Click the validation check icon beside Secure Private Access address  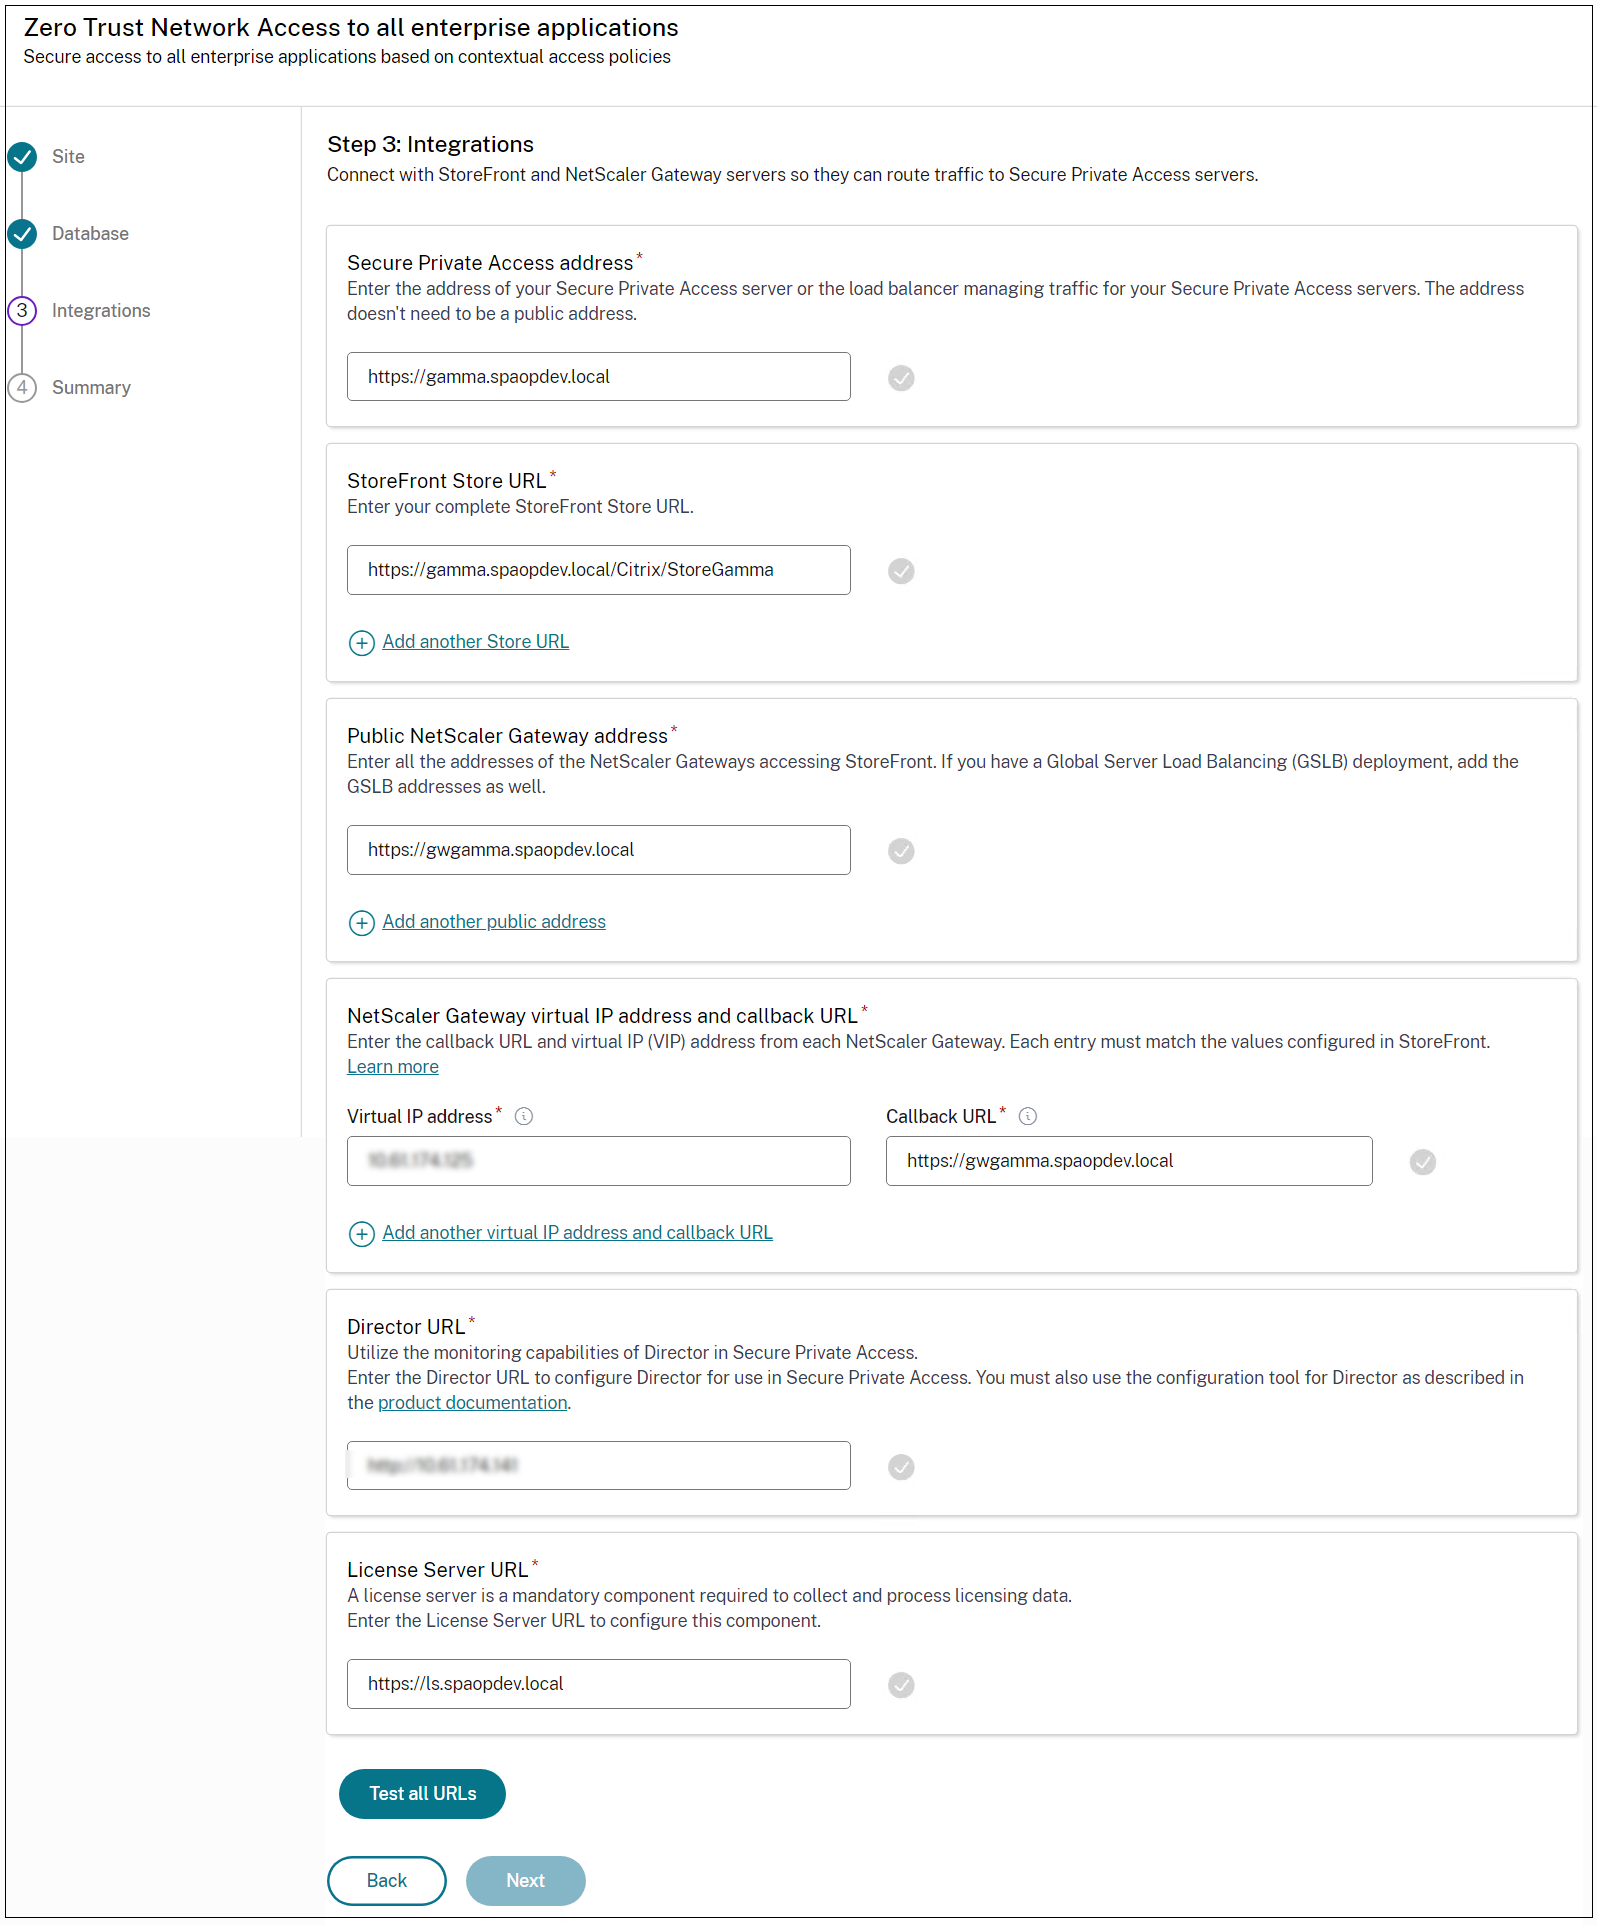coord(901,378)
